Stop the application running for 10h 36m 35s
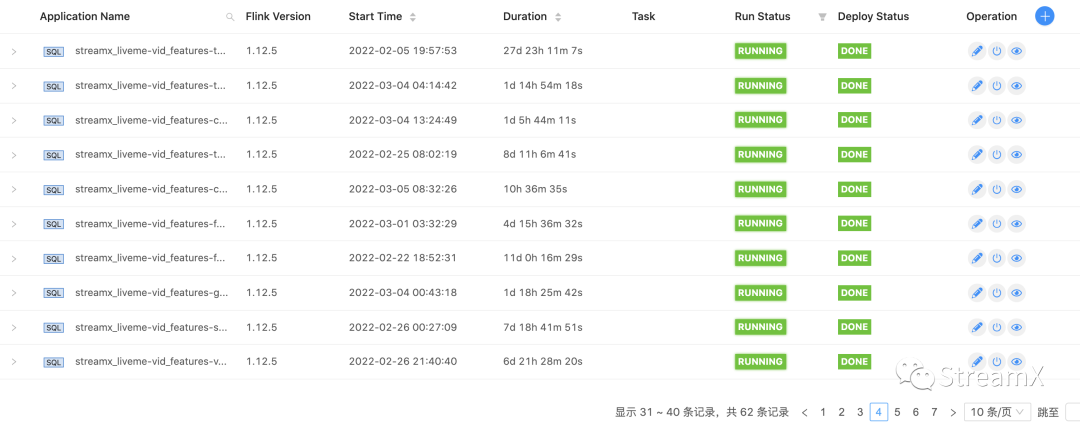 (x=996, y=189)
